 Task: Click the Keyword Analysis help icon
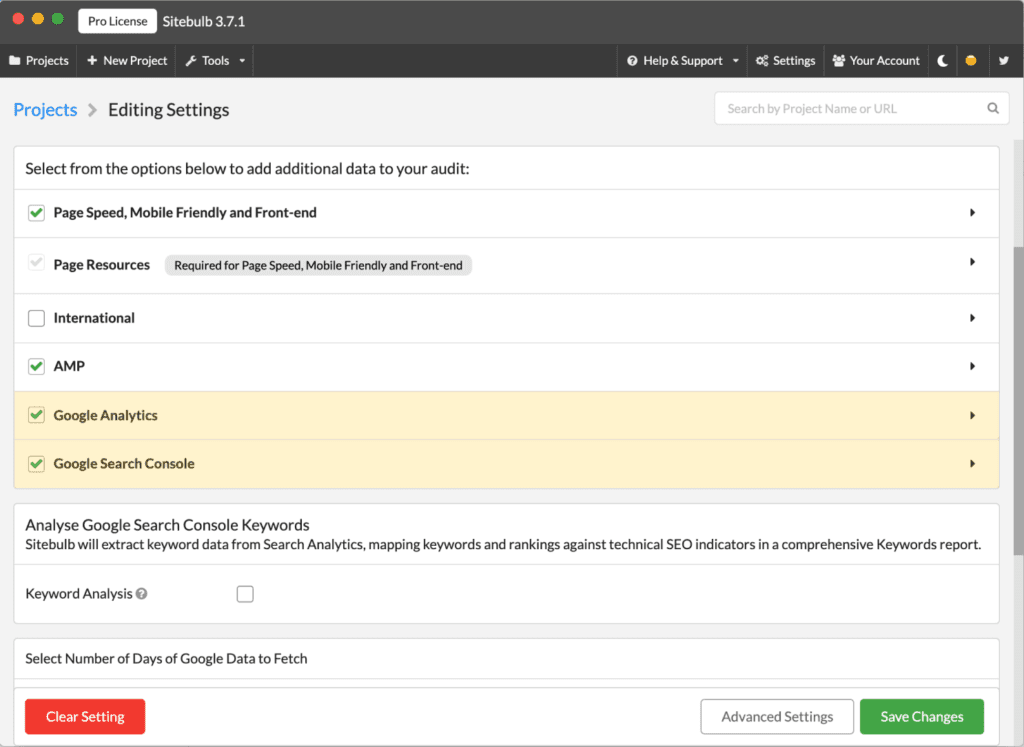[x=142, y=594]
